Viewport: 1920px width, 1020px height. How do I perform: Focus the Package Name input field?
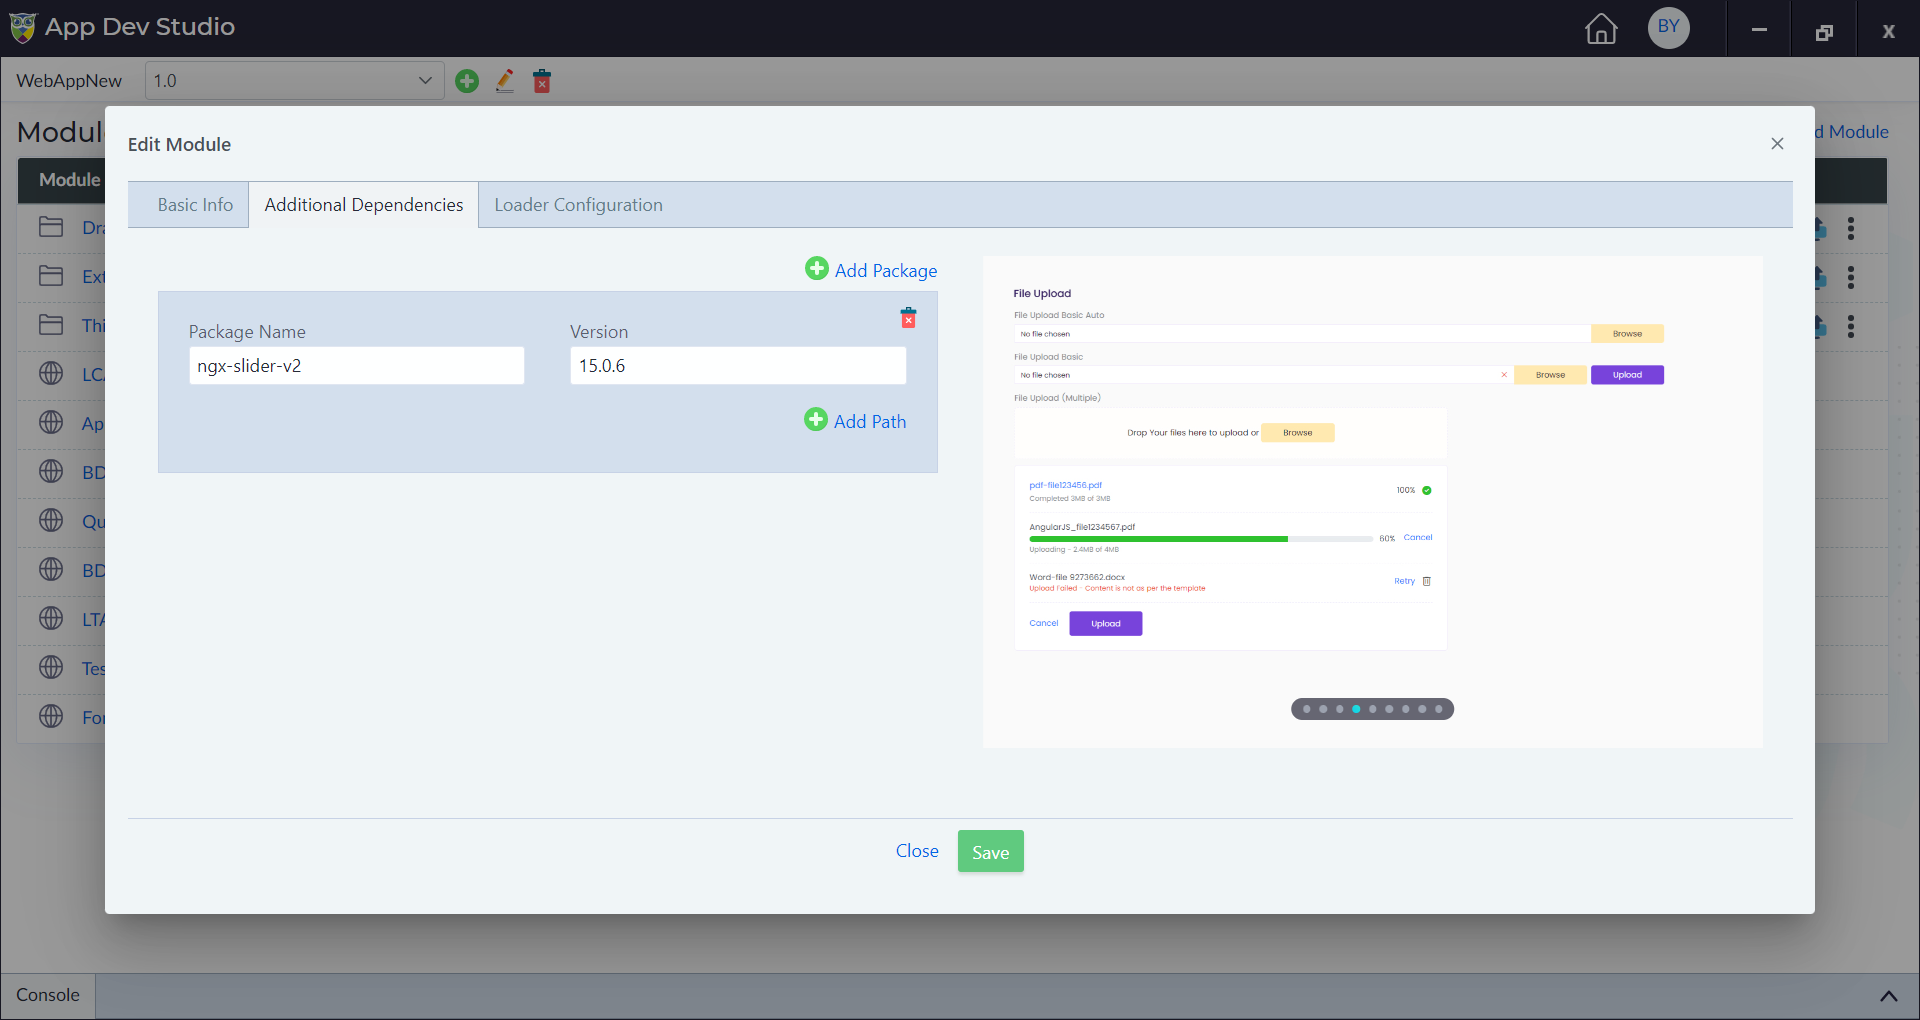[356, 366]
